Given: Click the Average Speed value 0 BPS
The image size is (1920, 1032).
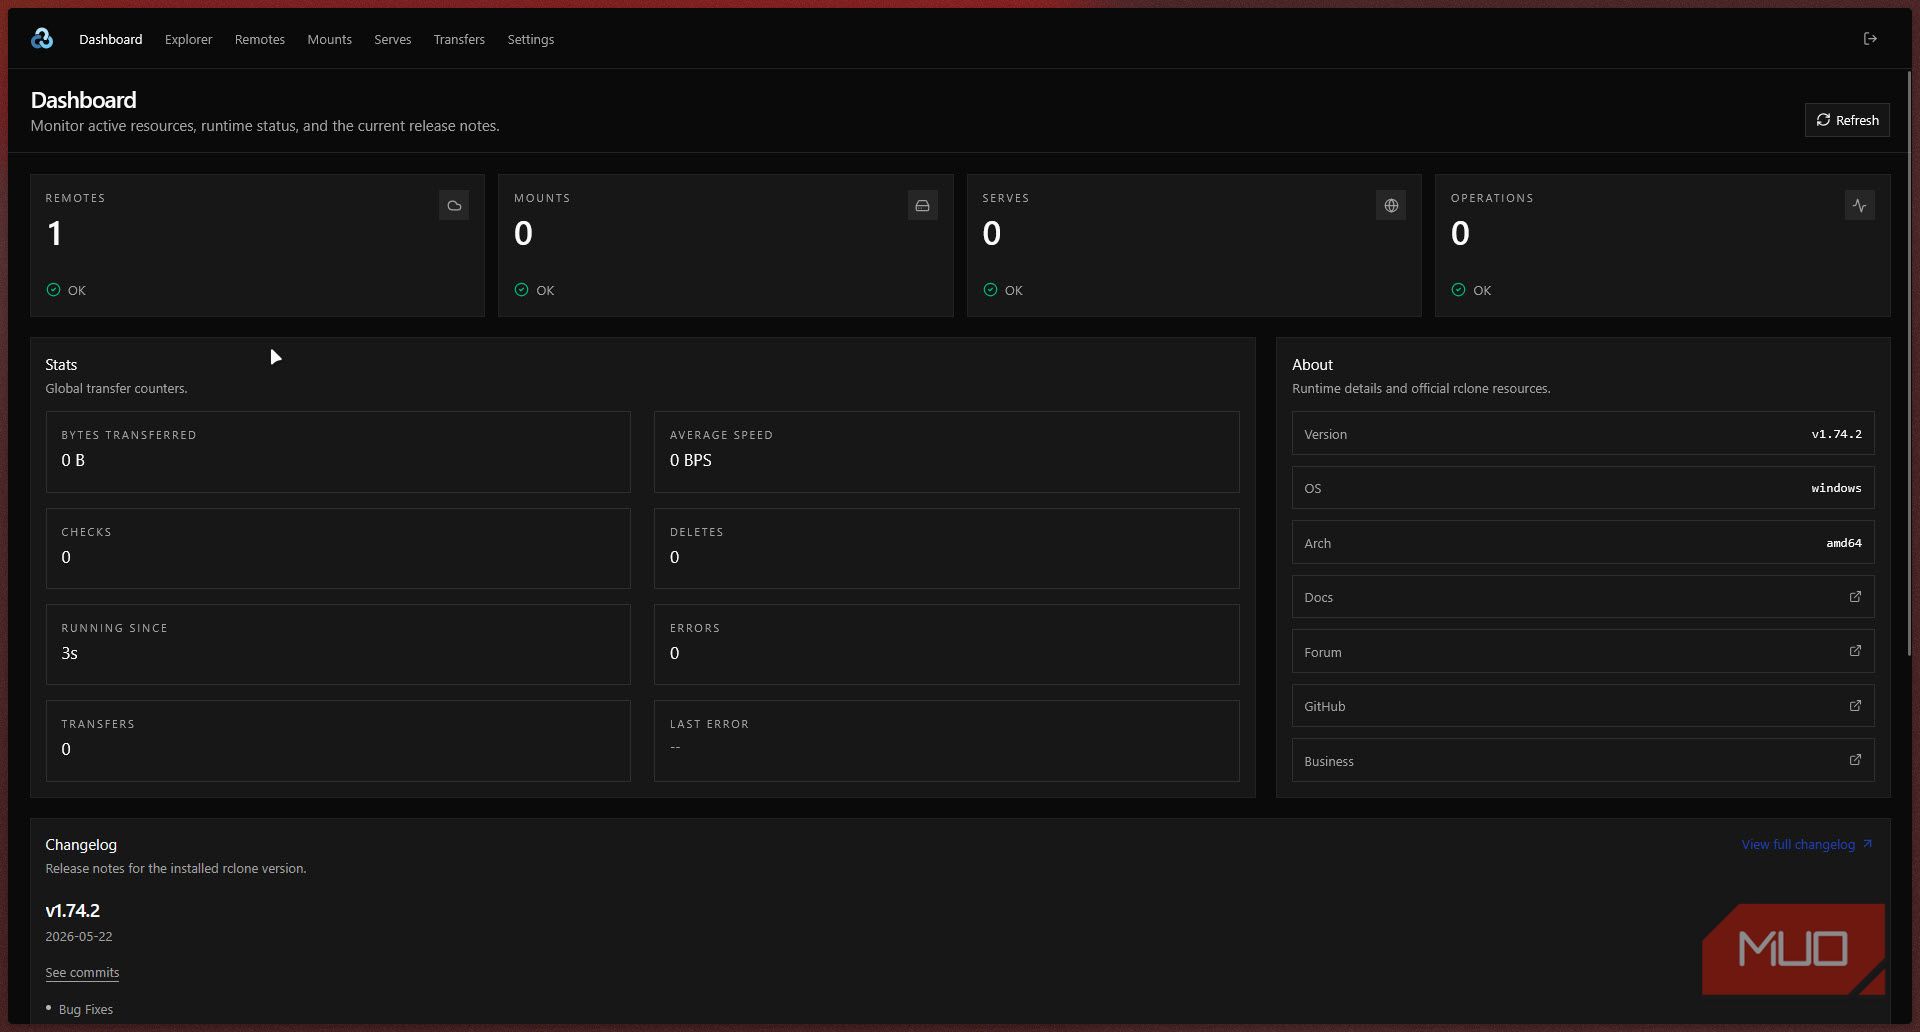Looking at the screenshot, I should [x=691, y=460].
